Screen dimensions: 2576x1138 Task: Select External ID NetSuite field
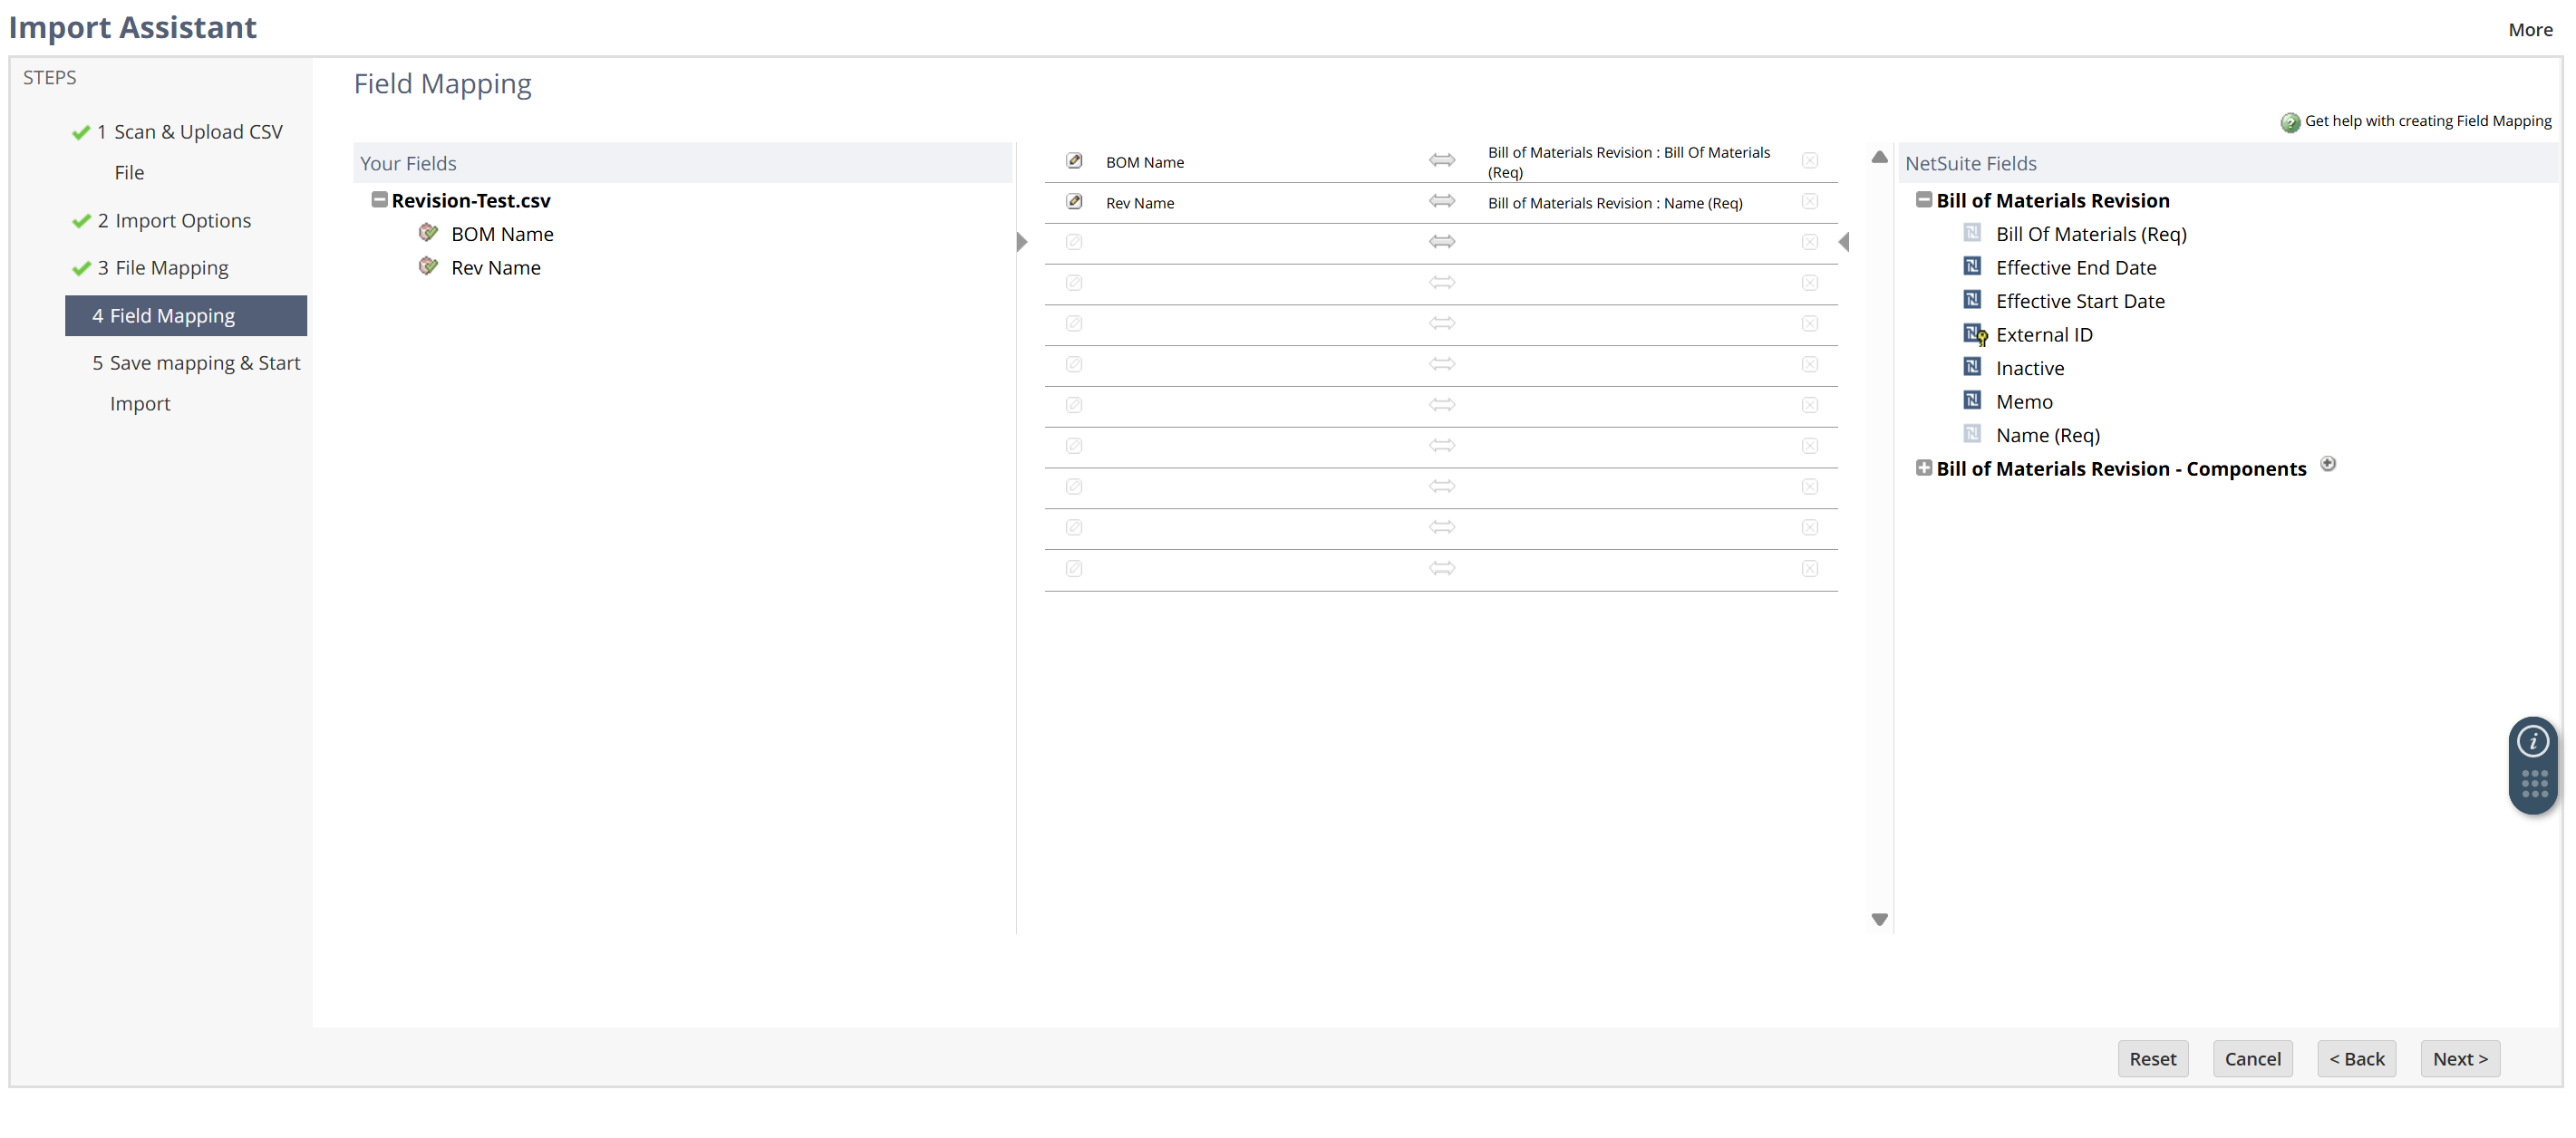[2044, 335]
